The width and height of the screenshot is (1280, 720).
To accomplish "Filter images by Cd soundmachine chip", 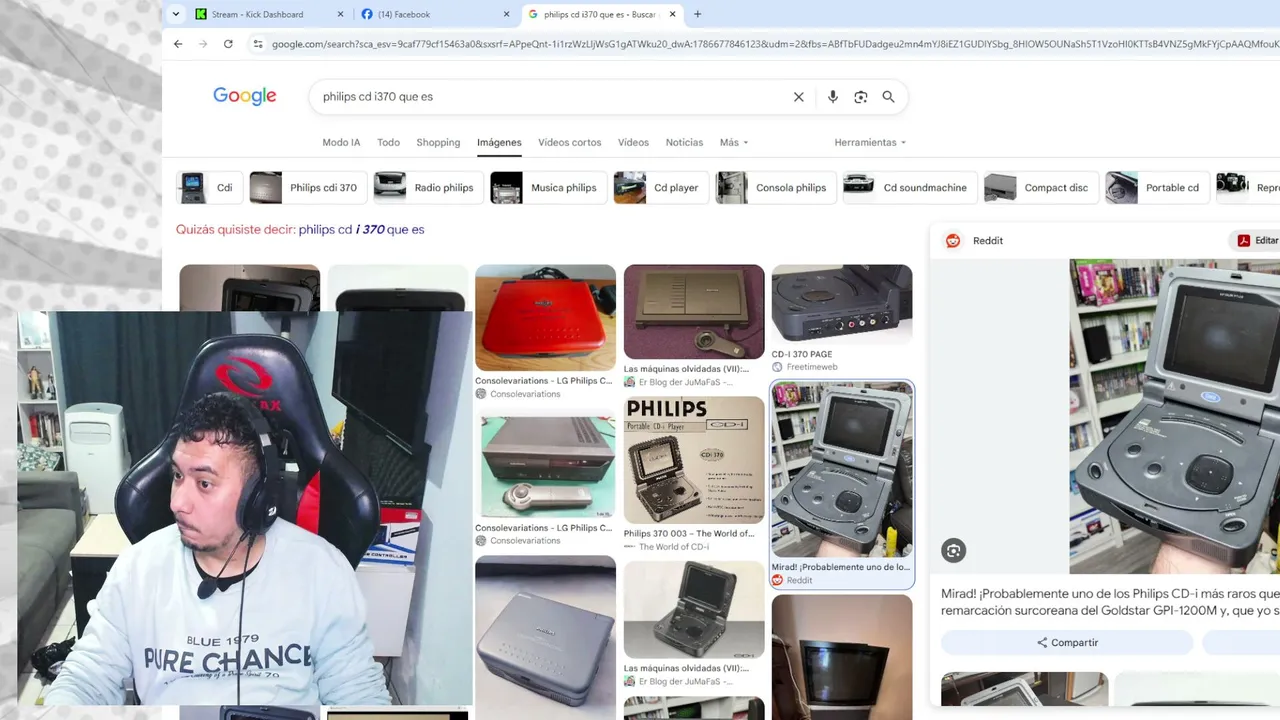I will pyautogui.click(x=910, y=188).
